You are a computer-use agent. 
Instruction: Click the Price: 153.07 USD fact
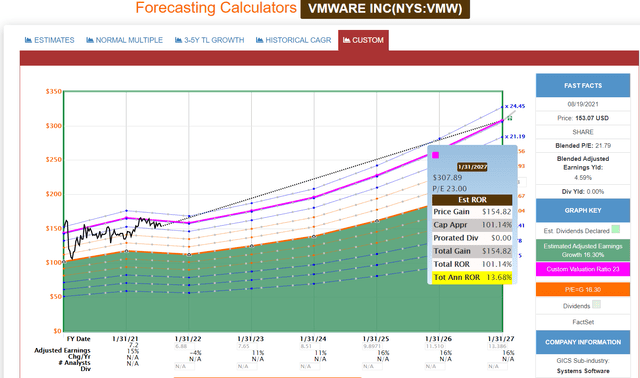[583, 118]
